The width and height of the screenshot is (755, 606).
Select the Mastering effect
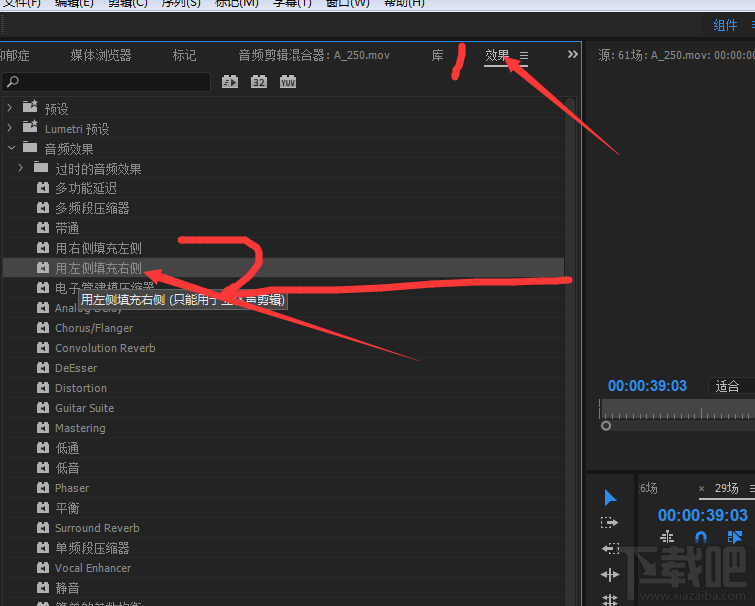click(80, 428)
